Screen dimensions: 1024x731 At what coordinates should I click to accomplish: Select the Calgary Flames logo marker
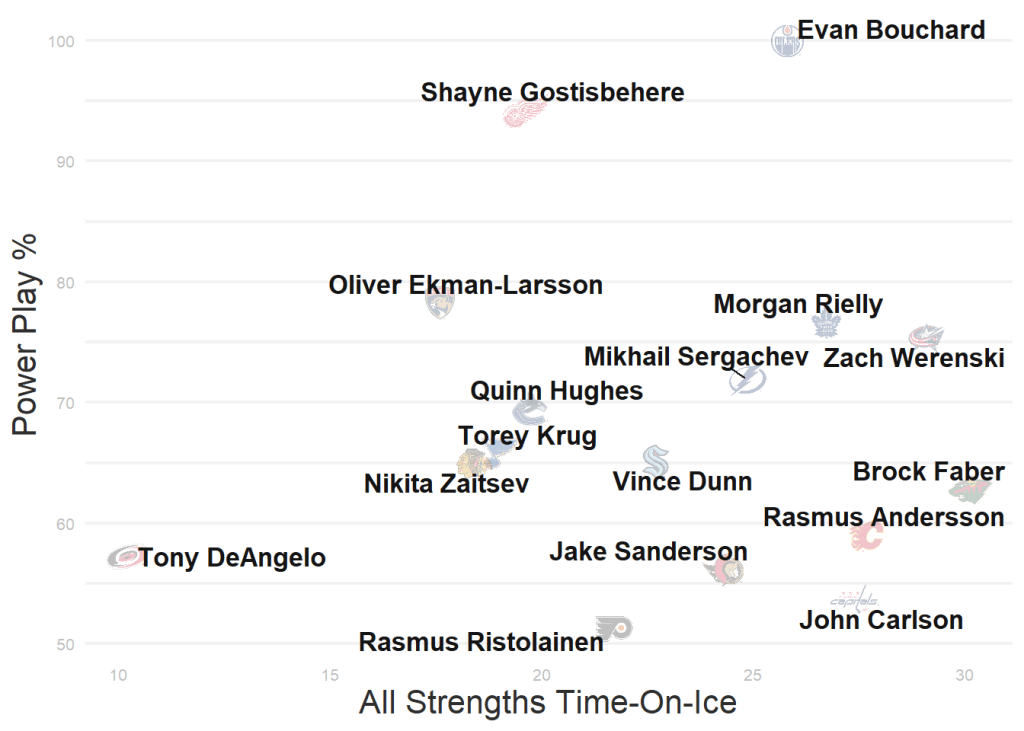coord(867,538)
